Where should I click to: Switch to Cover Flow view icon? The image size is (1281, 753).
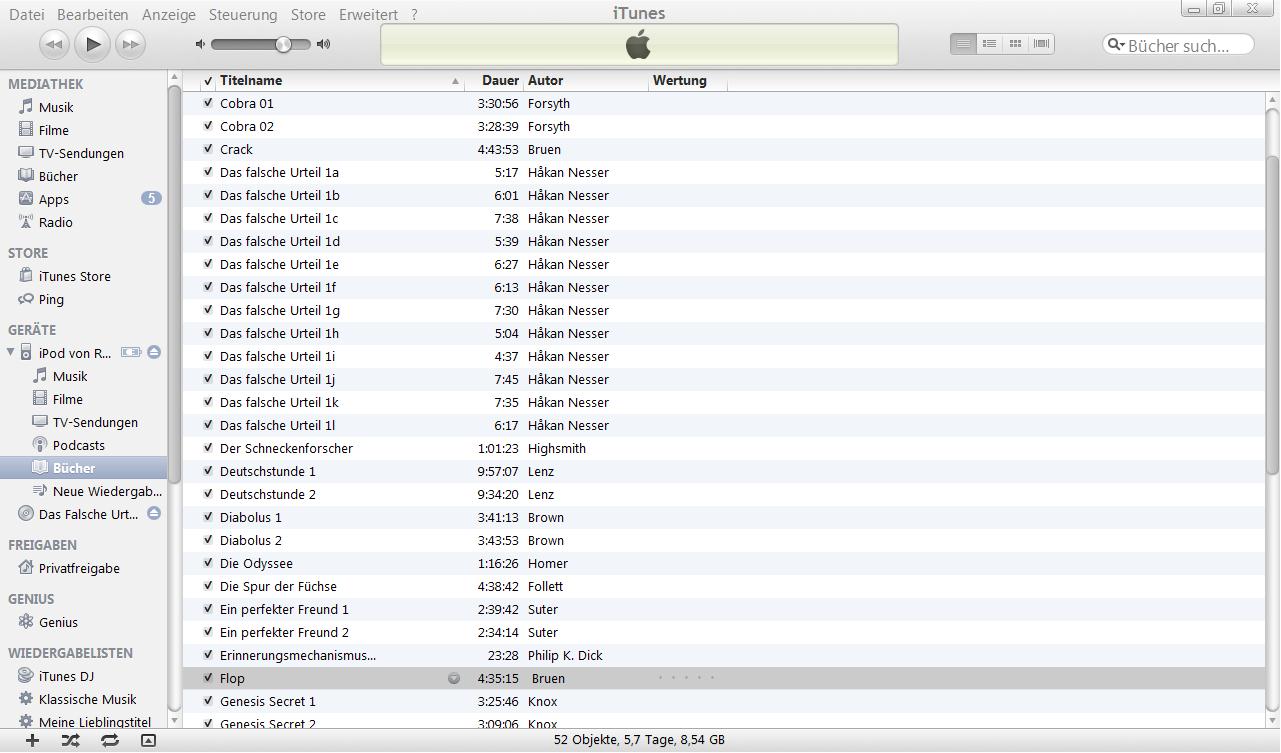point(1041,44)
